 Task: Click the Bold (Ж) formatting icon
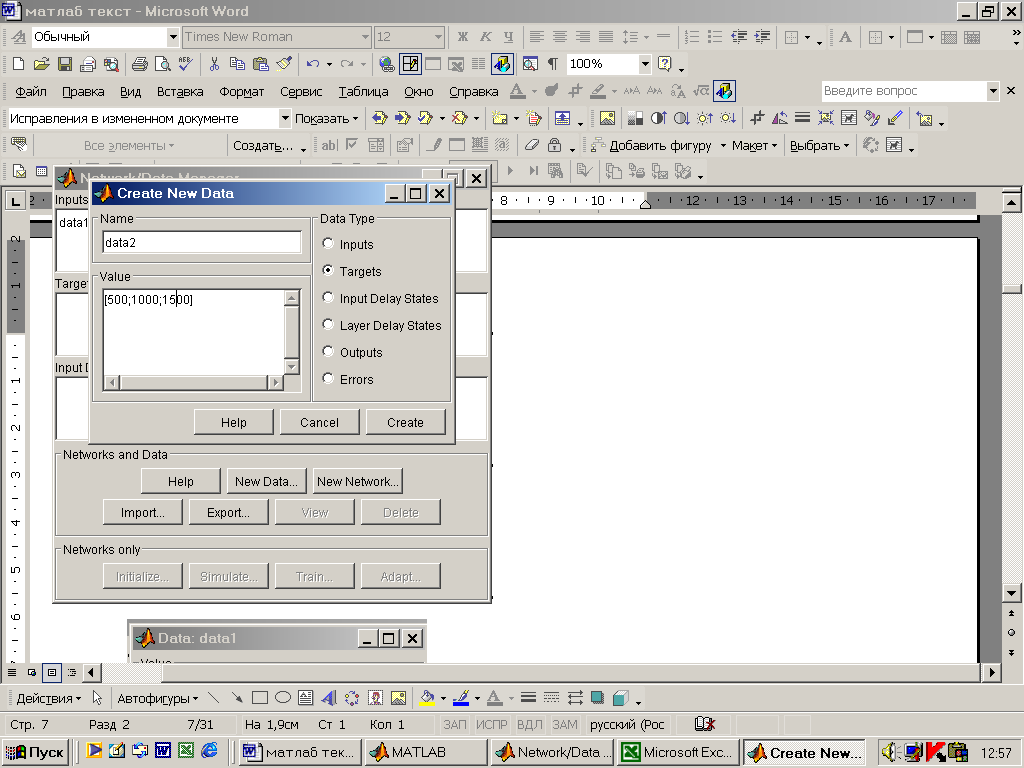click(462, 37)
